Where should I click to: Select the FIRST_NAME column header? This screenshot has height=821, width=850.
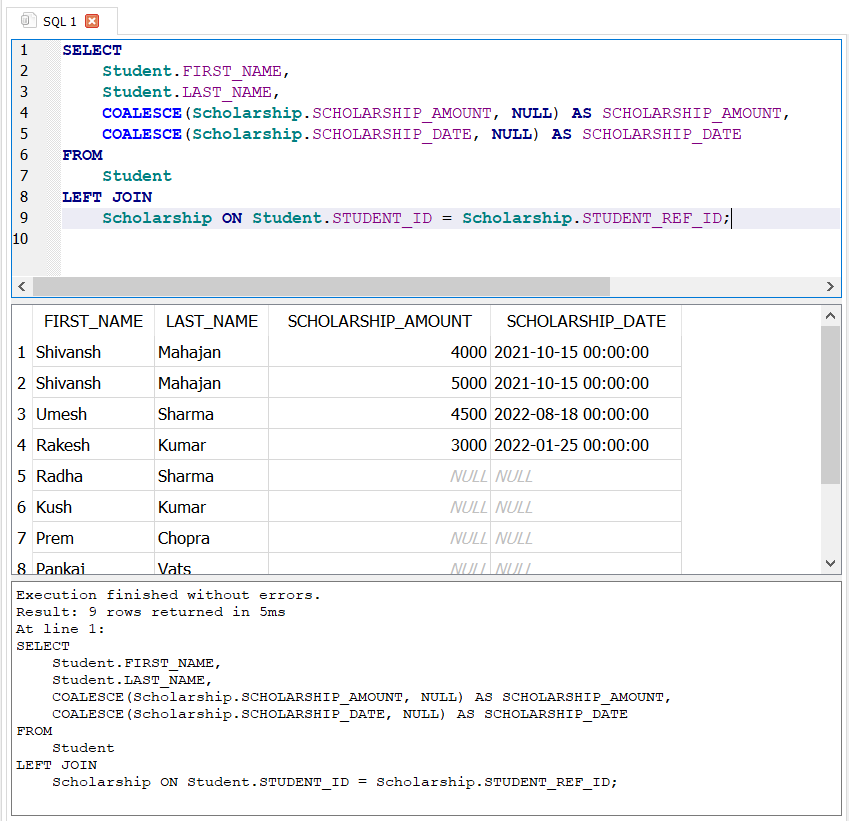(x=93, y=321)
